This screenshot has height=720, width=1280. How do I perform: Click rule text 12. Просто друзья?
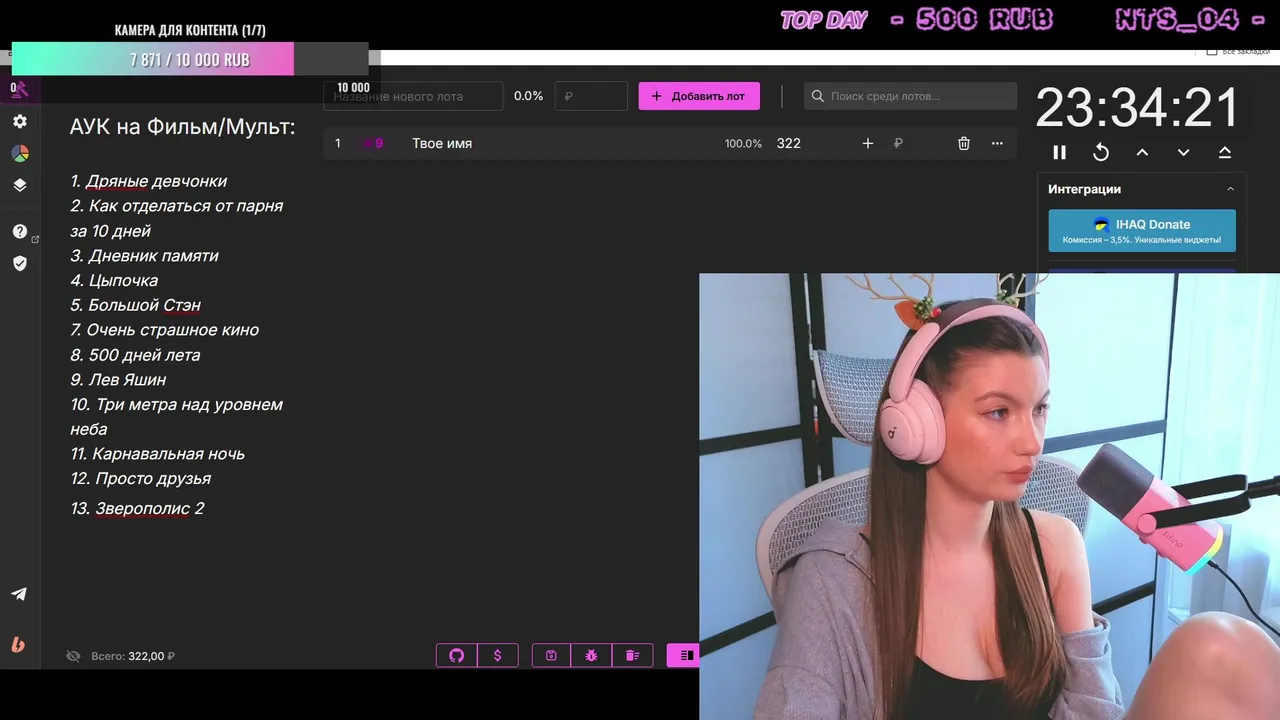point(140,478)
